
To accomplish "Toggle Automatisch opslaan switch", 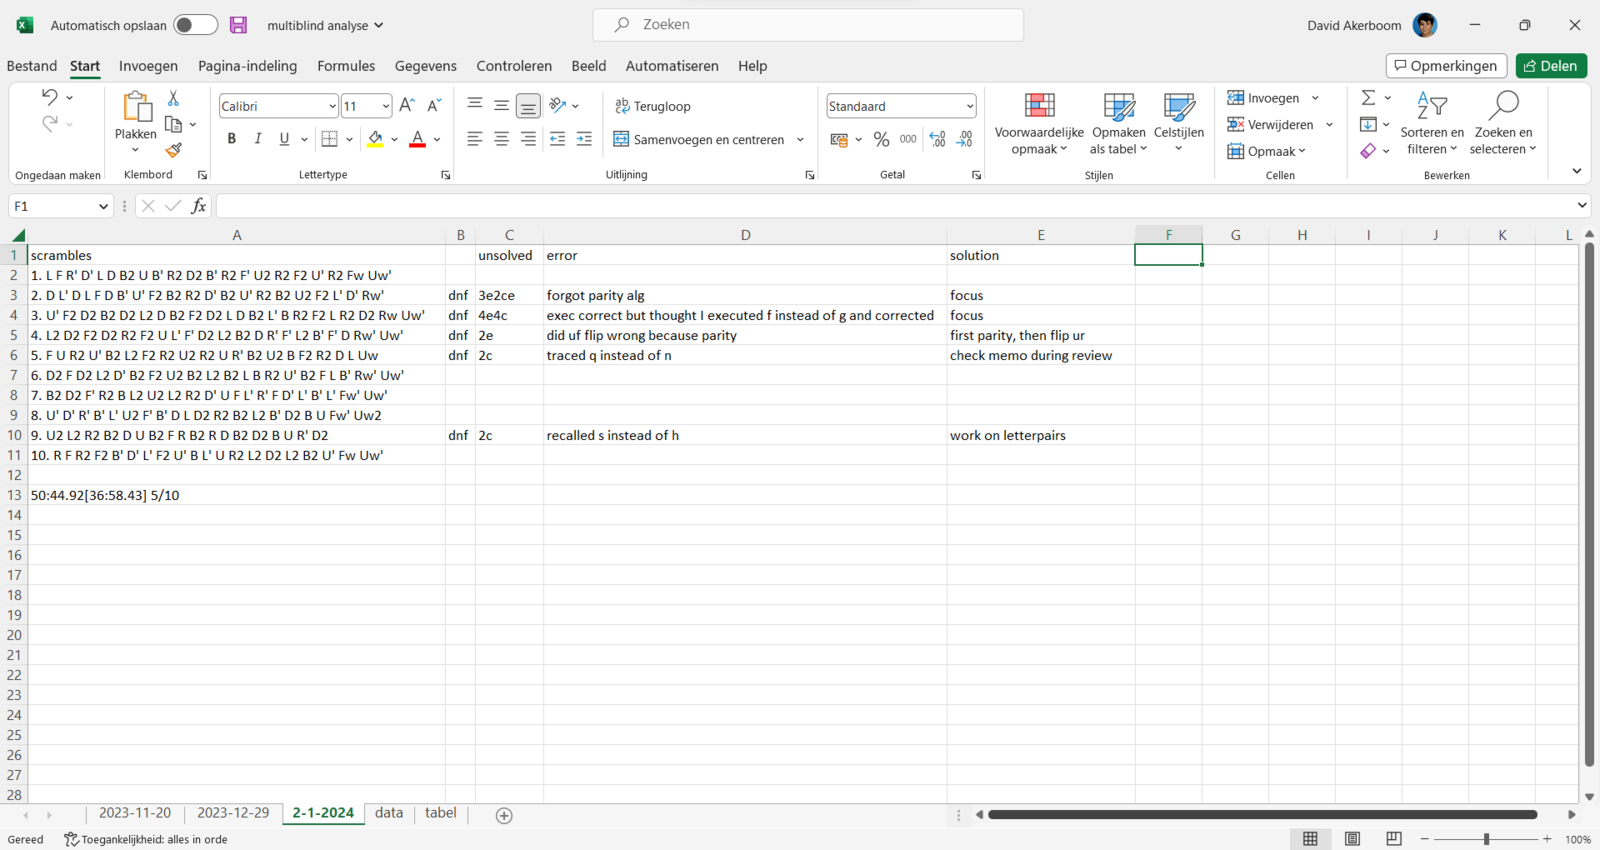I will tap(196, 25).
